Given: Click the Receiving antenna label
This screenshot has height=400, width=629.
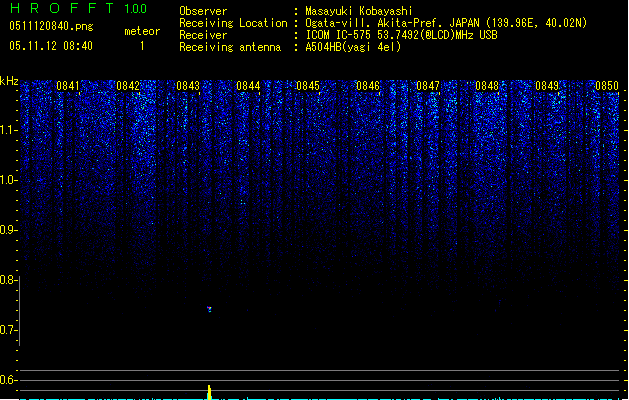Looking at the screenshot, I should [x=230, y=47].
